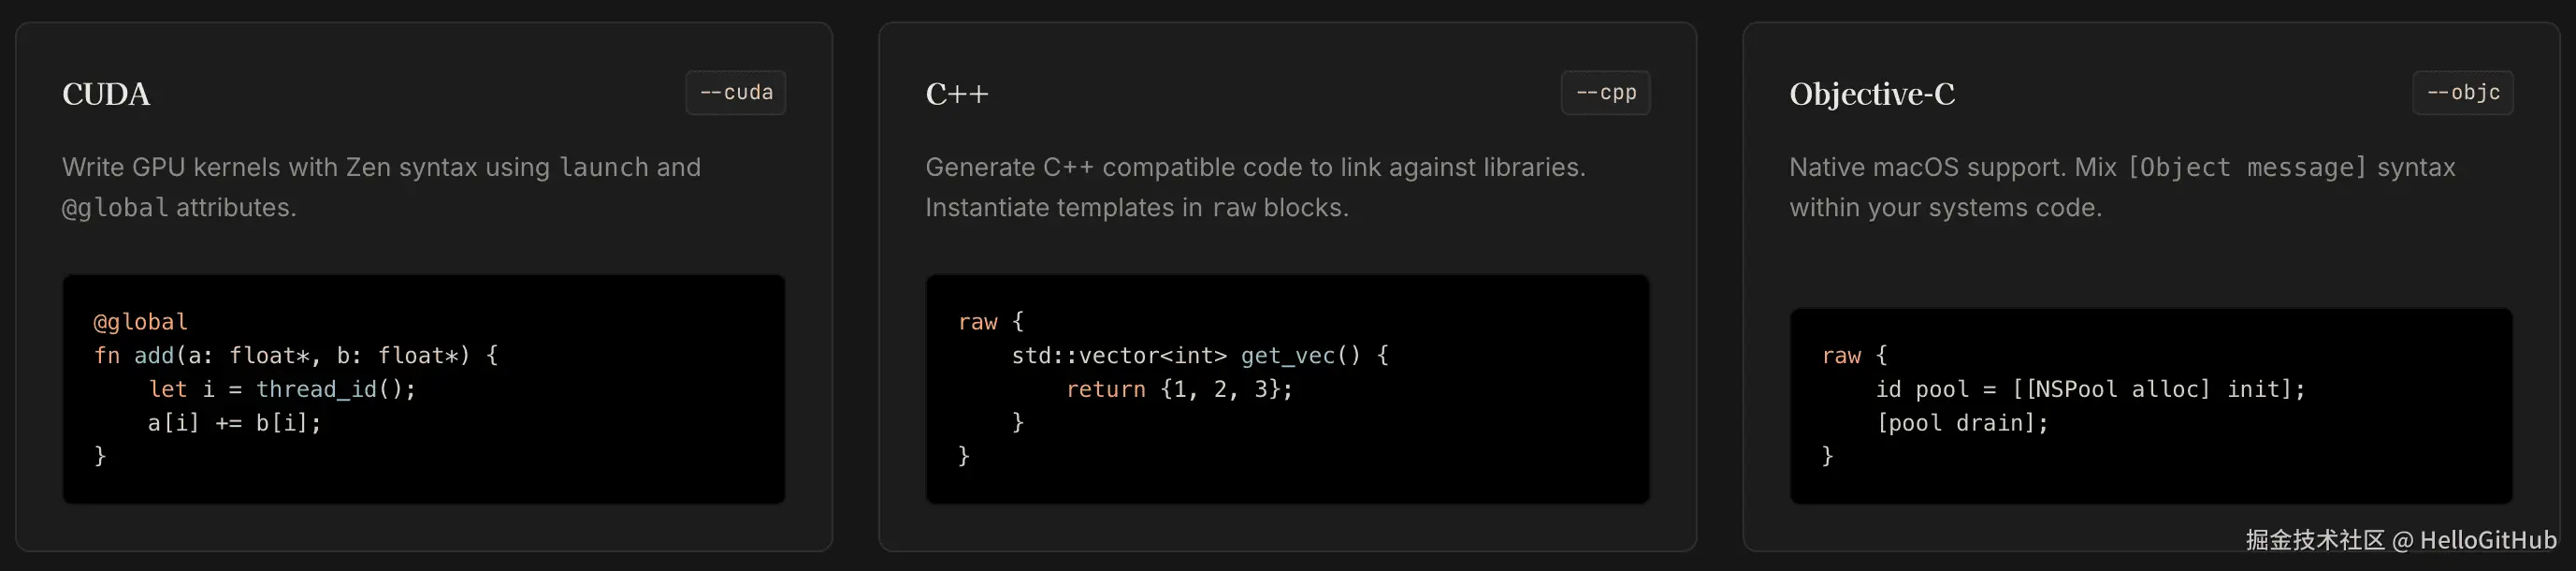Click the 'fn add(a: float*, b: float*)' code line
Screen dimensions: 2576x571
(296, 356)
